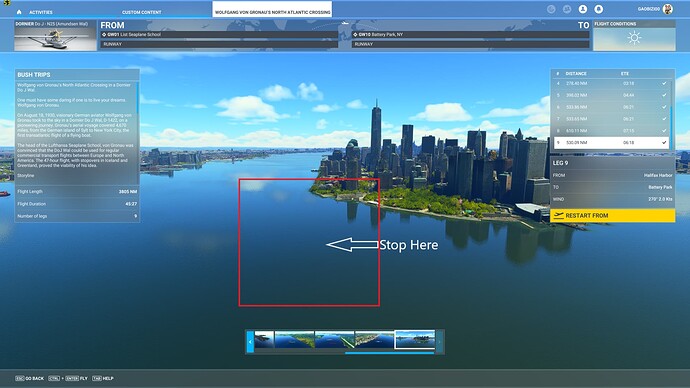The height and width of the screenshot is (388, 690).
Task: Click the Distance column header
Action: coord(576,73)
